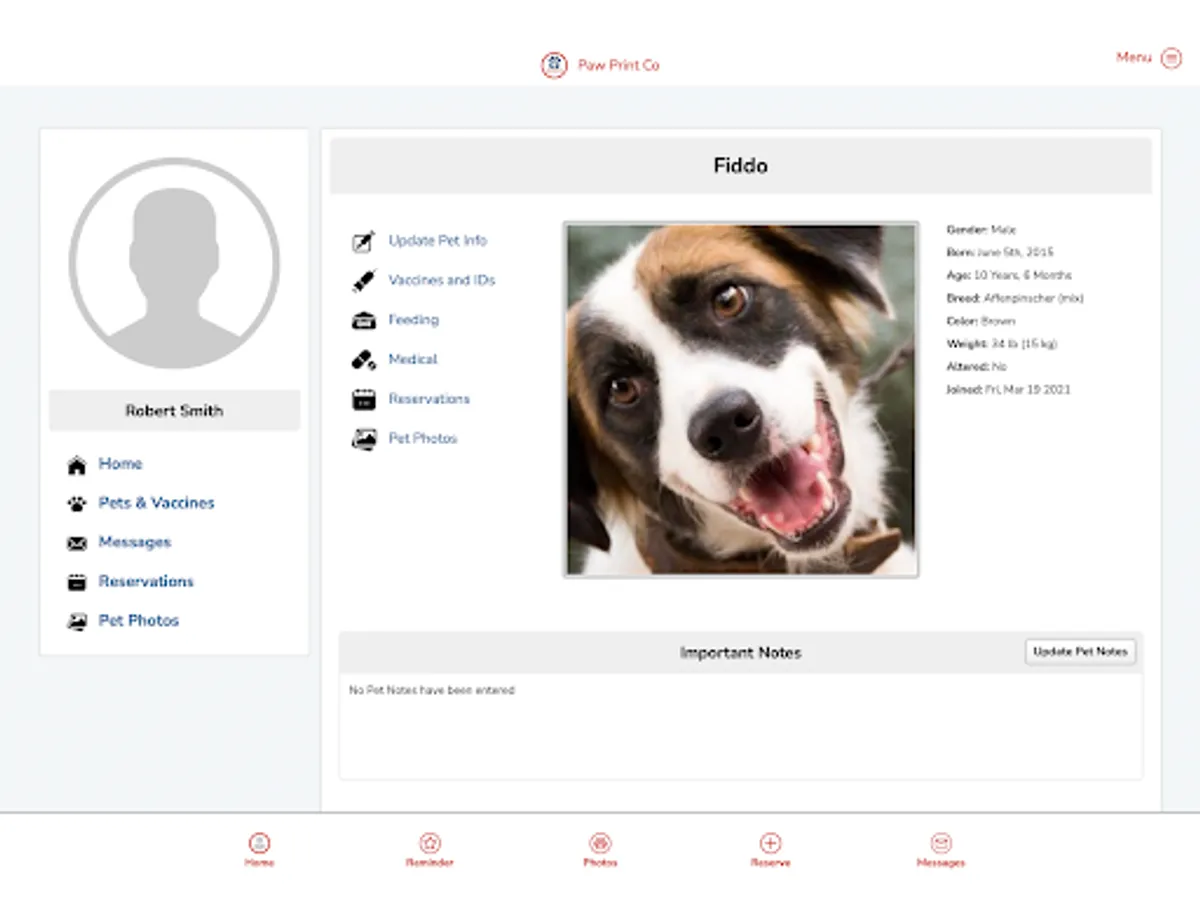Click the Reserve plus icon

[x=770, y=845]
